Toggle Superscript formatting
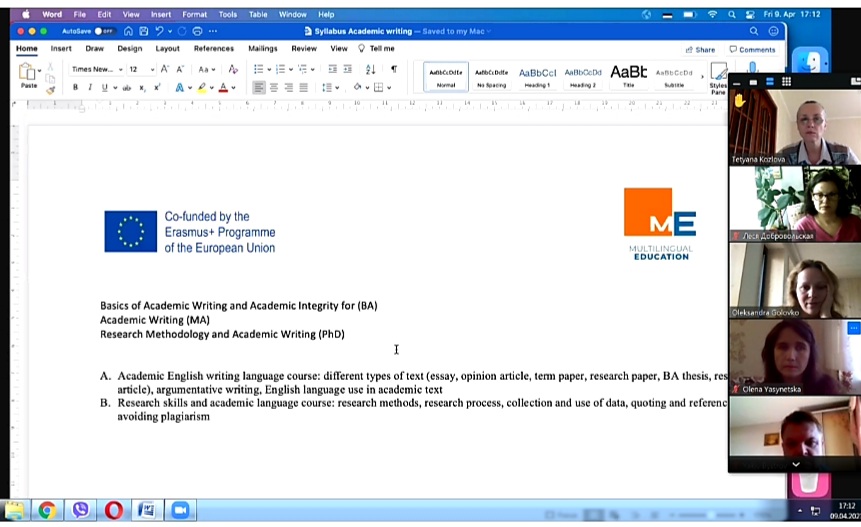 tap(157, 87)
